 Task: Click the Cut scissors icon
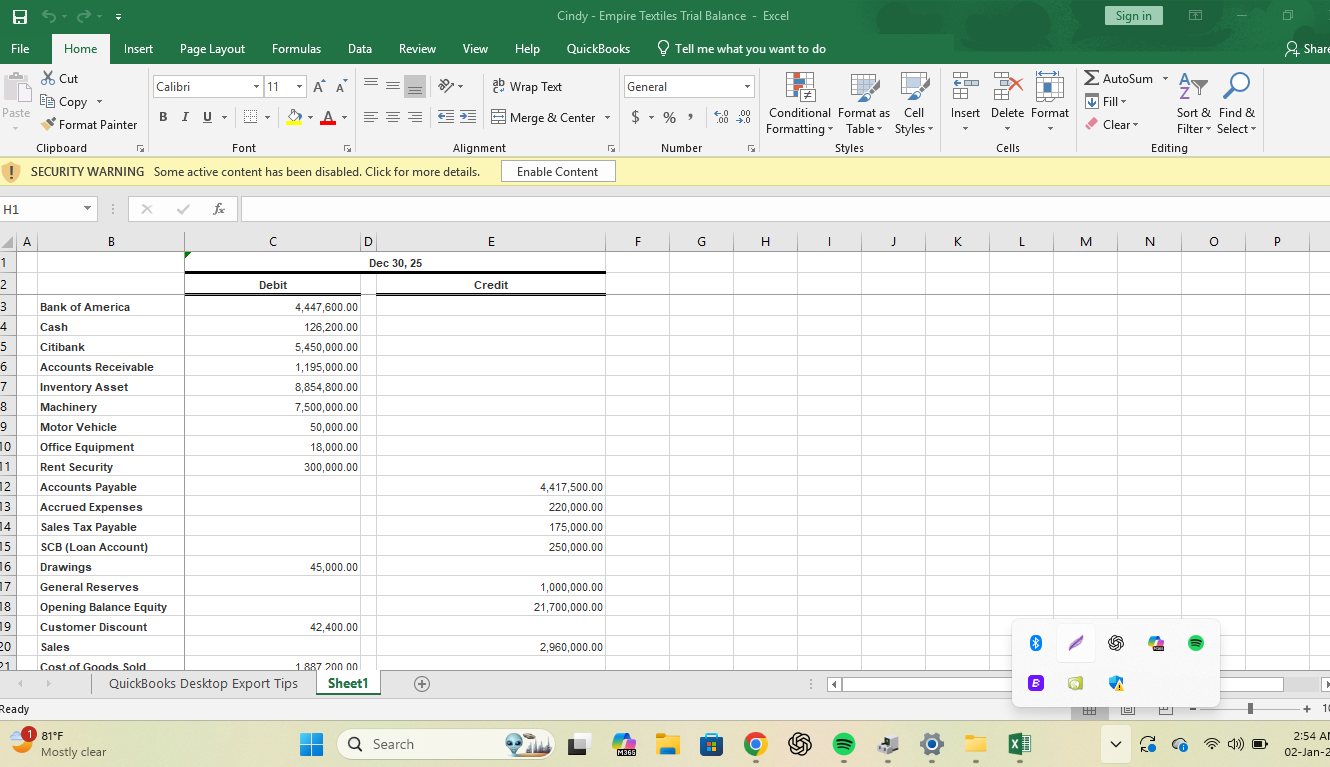pos(48,78)
